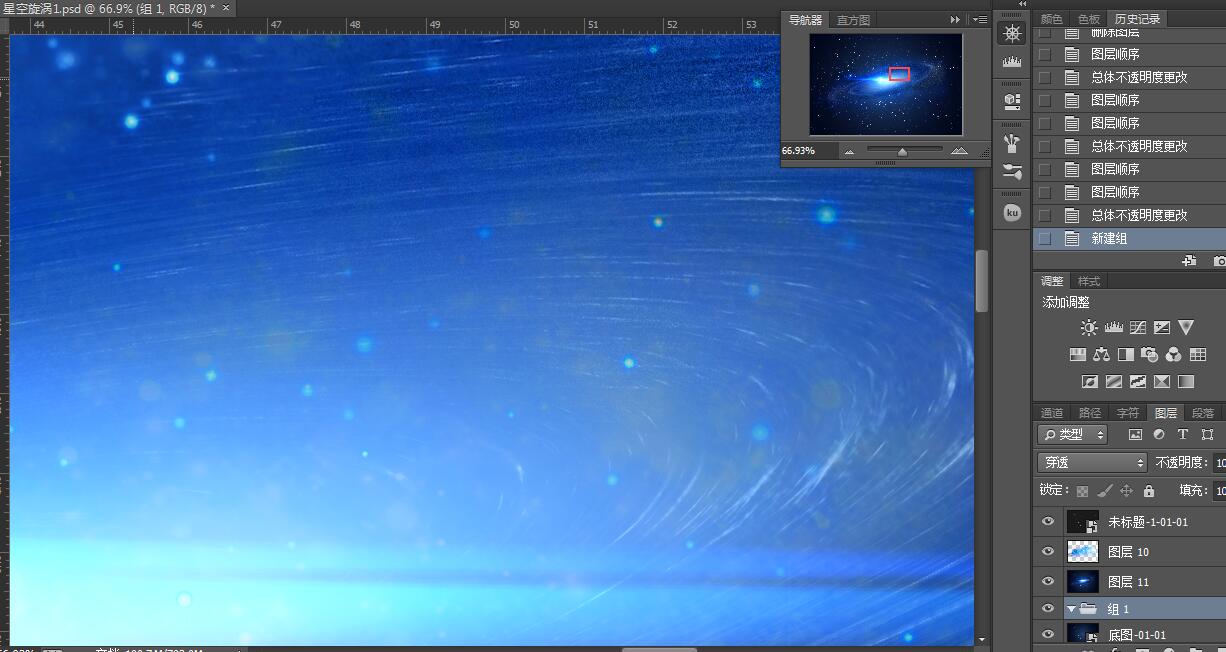Filter layers by type layers
The image size is (1226, 652).
[1183, 434]
